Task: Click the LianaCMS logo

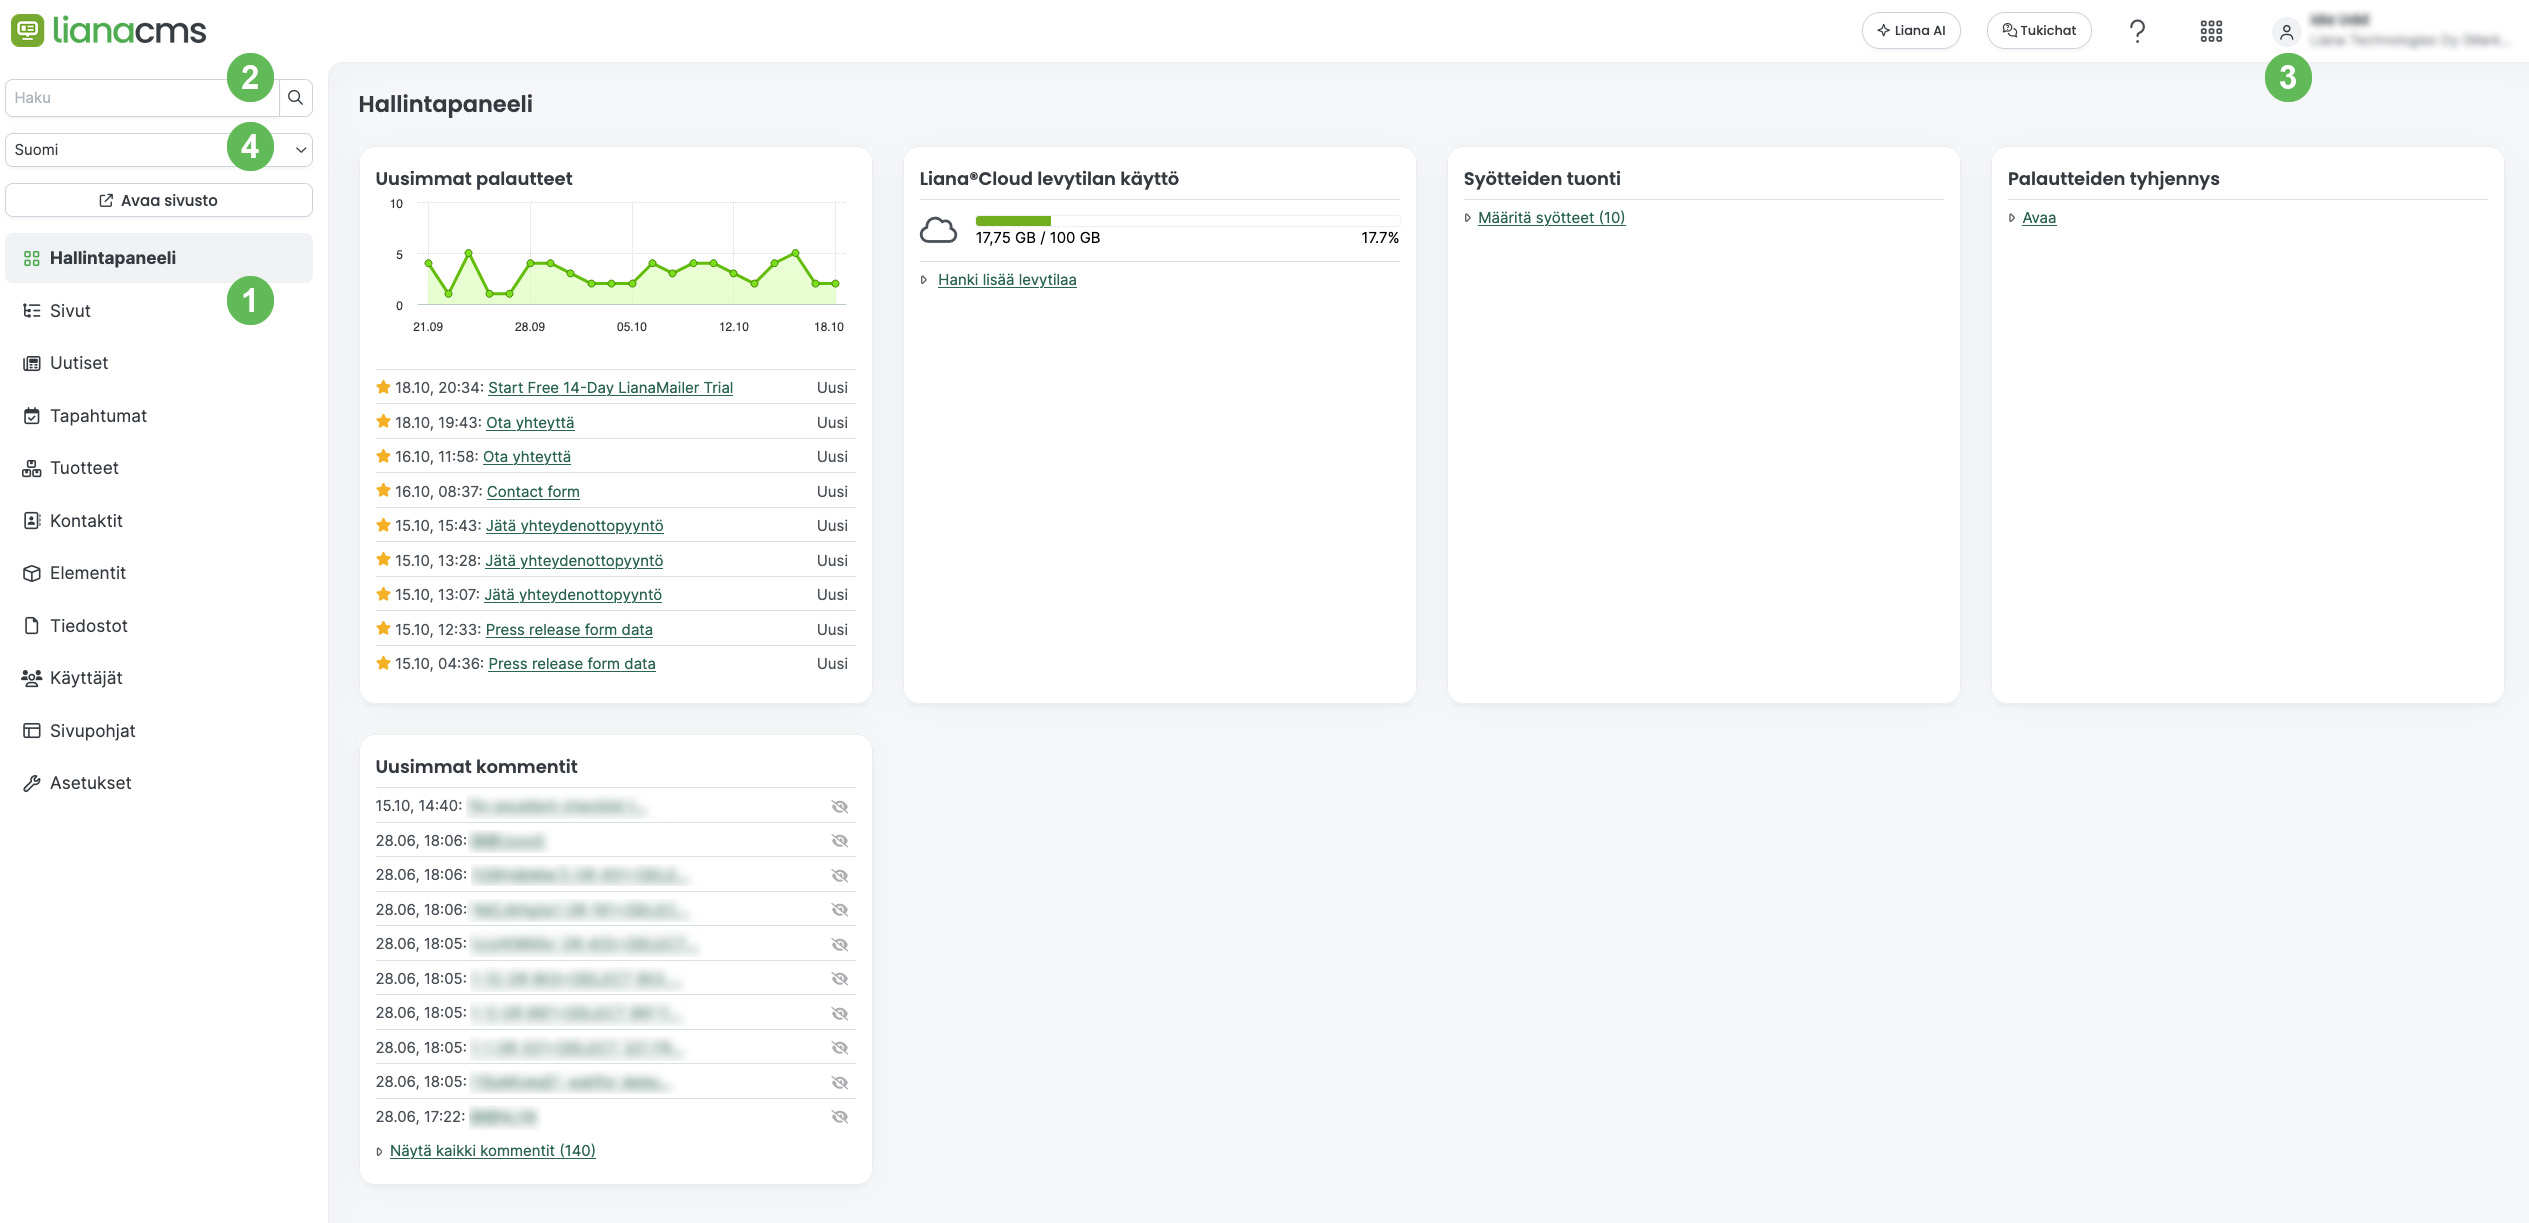Action: coord(108,31)
